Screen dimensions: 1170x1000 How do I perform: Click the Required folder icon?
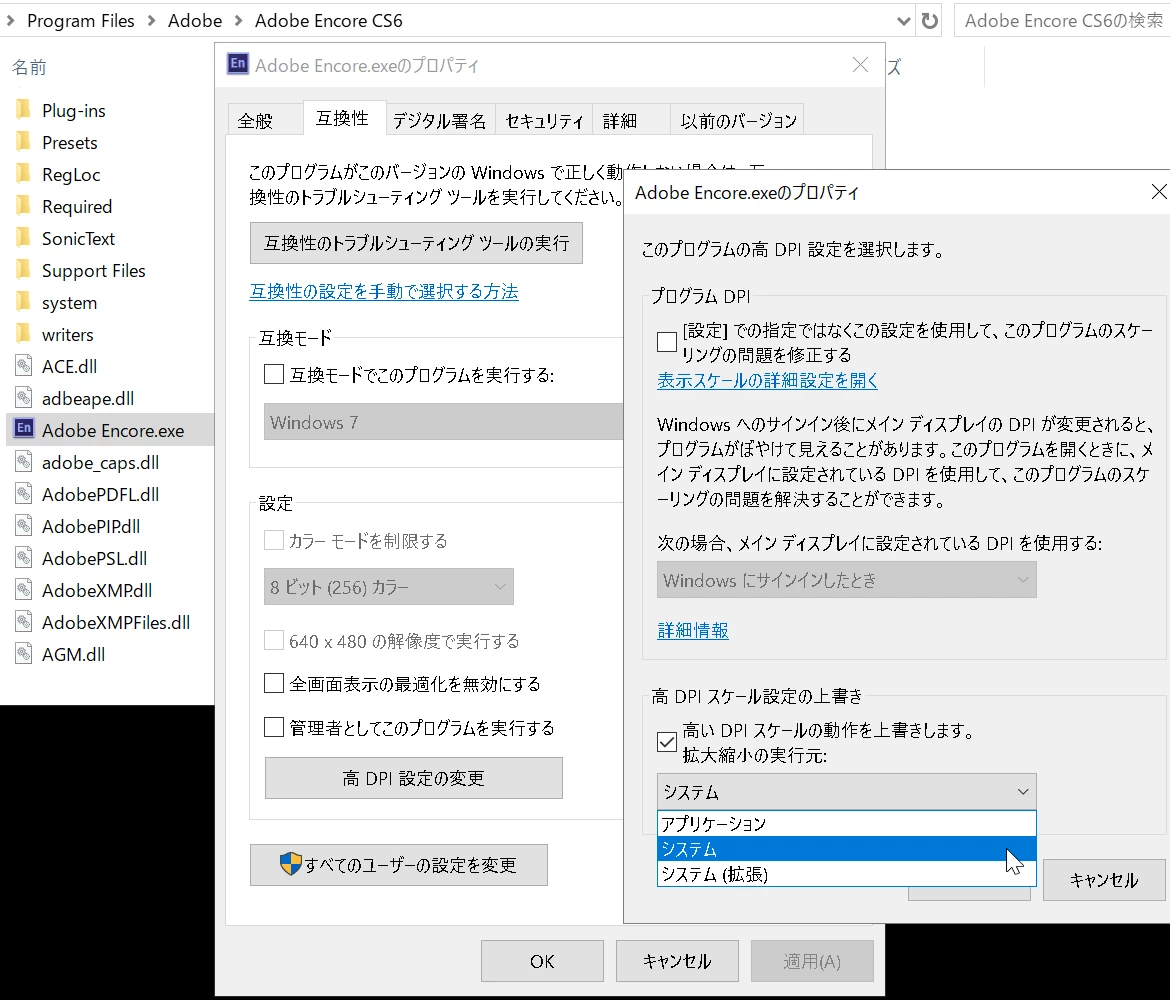[x=24, y=206]
